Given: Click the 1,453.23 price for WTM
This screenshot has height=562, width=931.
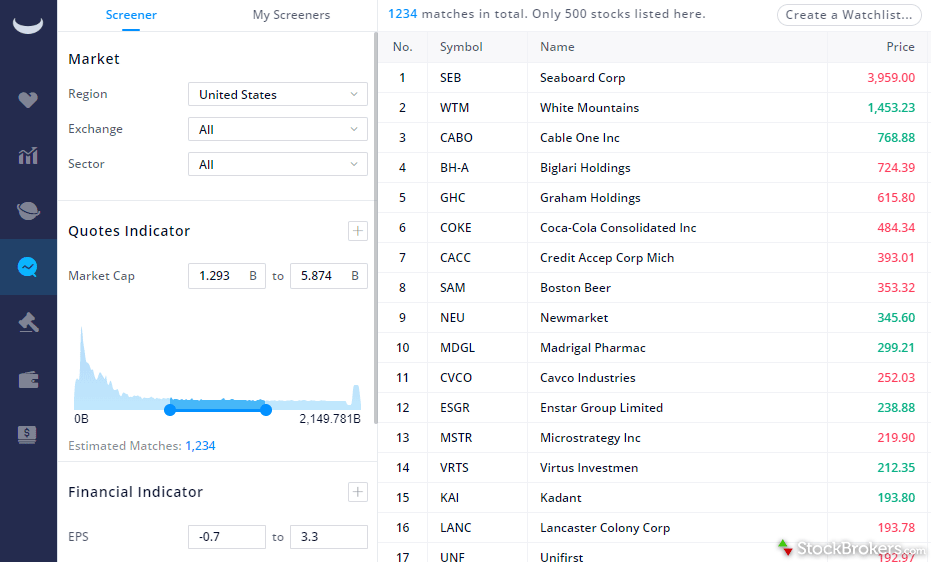Looking at the screenshot, I should (x=891, y=108).
